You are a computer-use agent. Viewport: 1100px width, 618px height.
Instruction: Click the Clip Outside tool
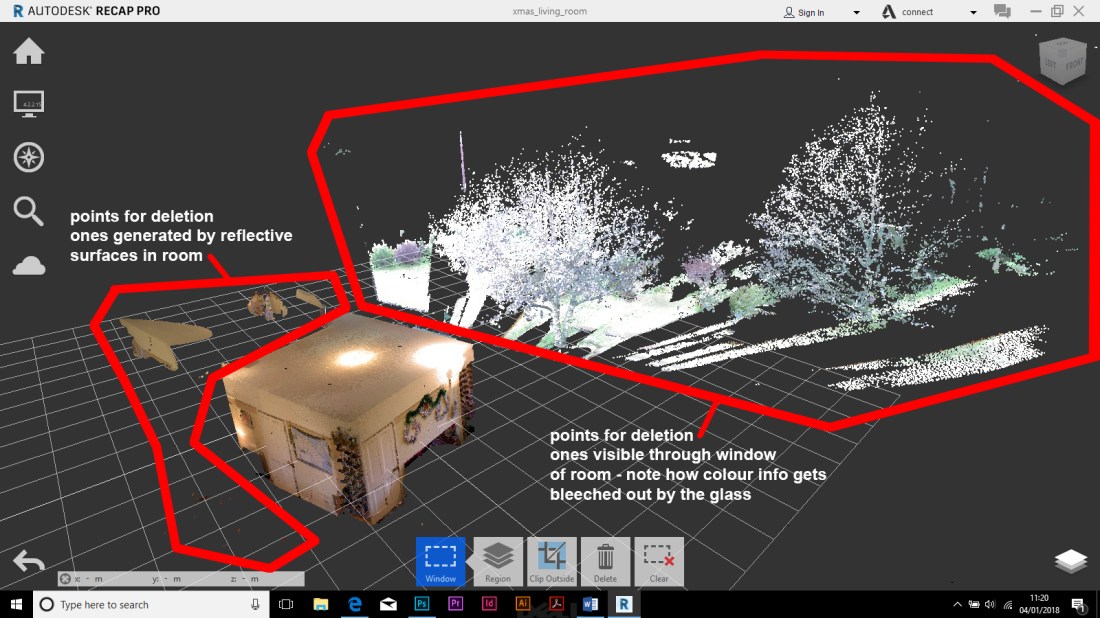pyautogui.click(x=551, y=561)
